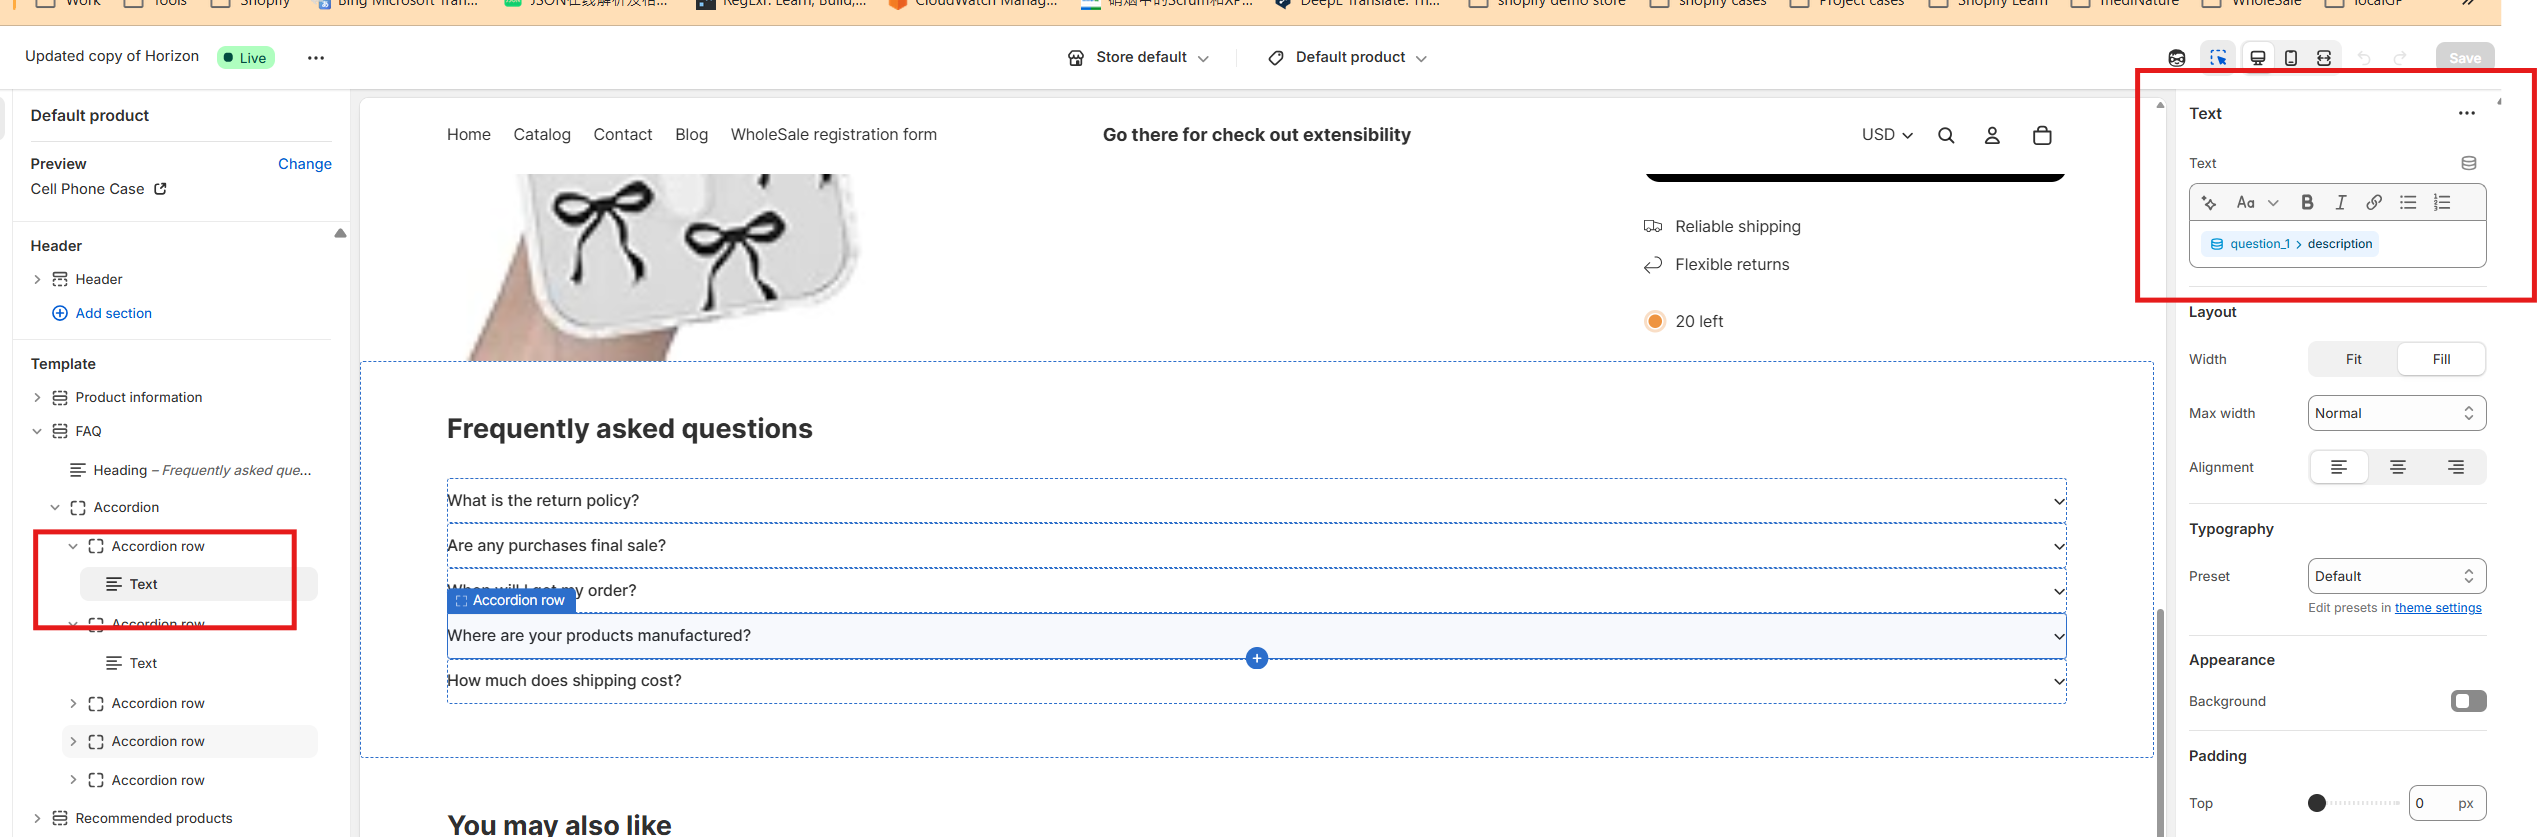Switch to mobile preview icon
The image size is (2537, 837).
click(x=2291, y=58)
